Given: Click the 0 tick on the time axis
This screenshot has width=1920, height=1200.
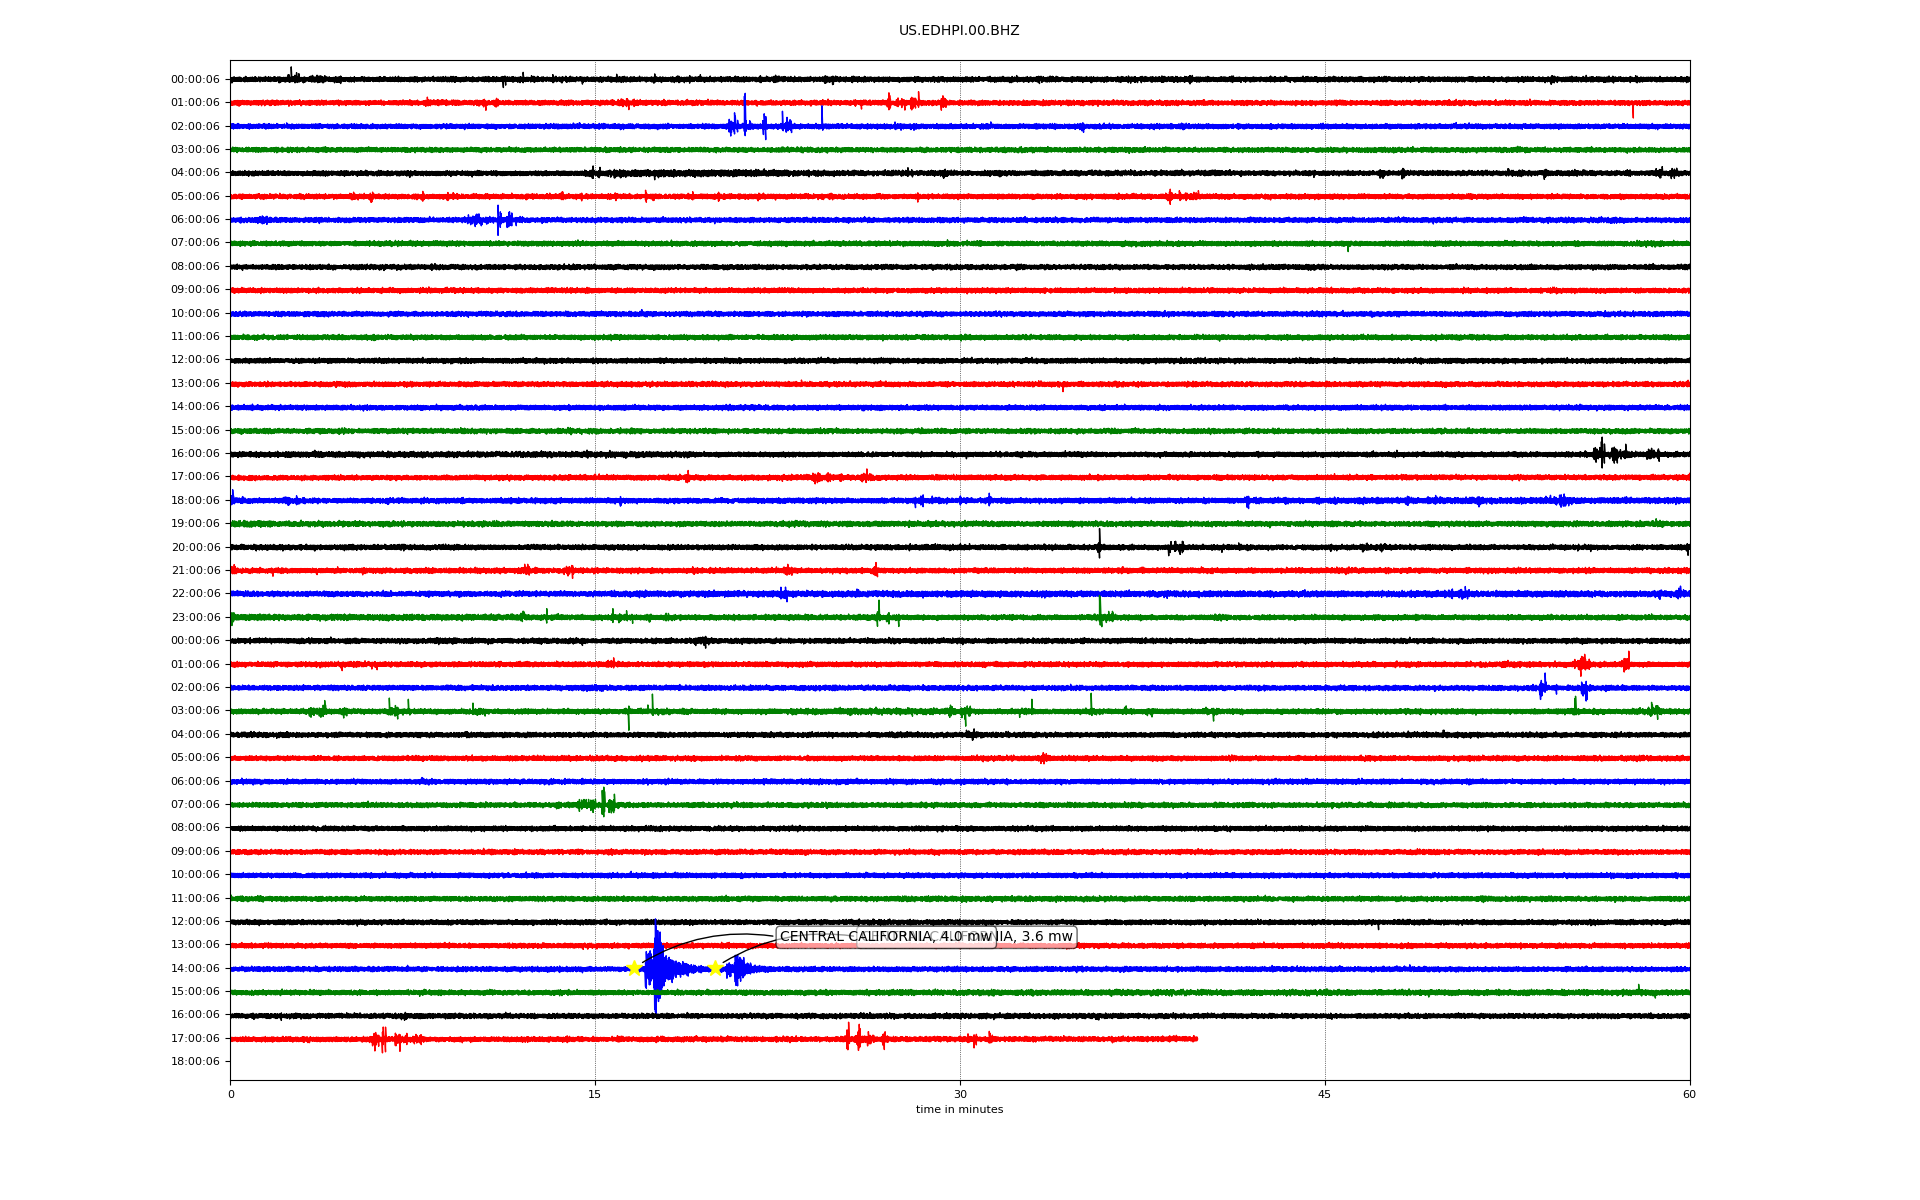Looking at the screenshot, I should [x=231, y=1094].
